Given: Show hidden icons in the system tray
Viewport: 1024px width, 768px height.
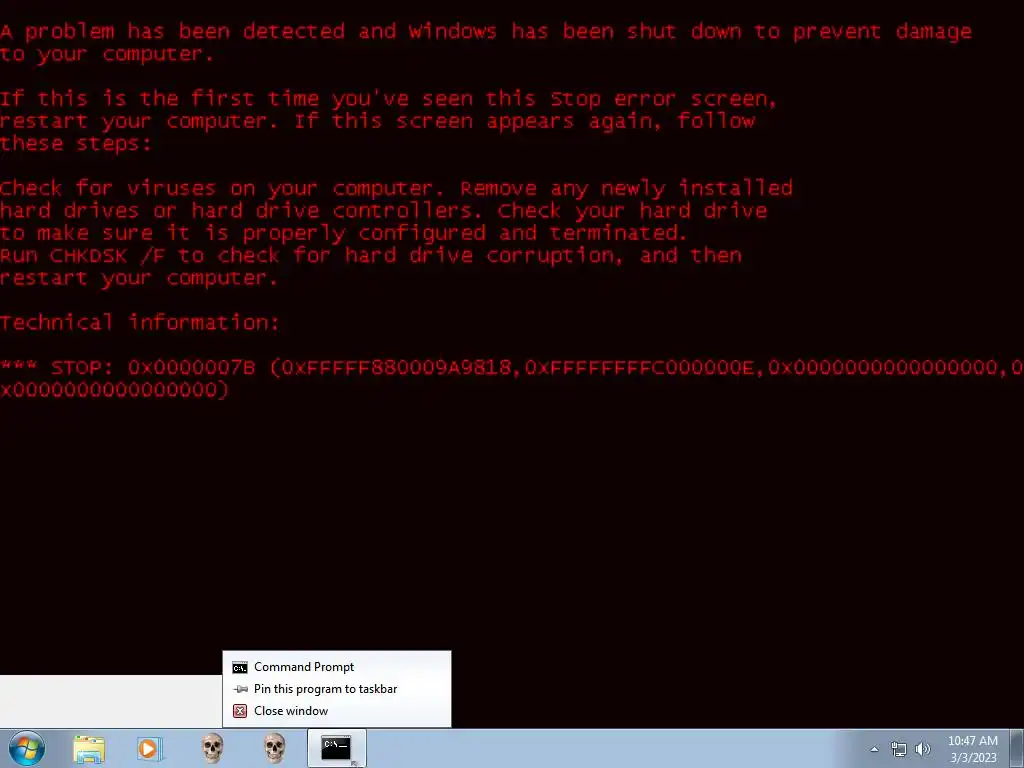Looking at the screenshot, I should (x=874, y=750).
